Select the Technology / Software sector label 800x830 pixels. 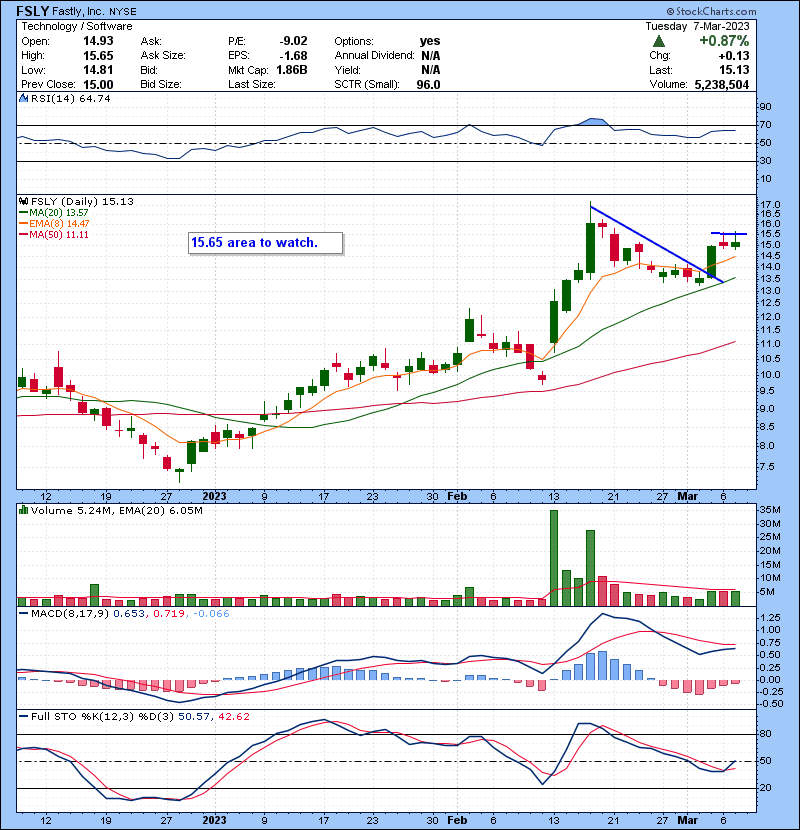tap(77, 26)
